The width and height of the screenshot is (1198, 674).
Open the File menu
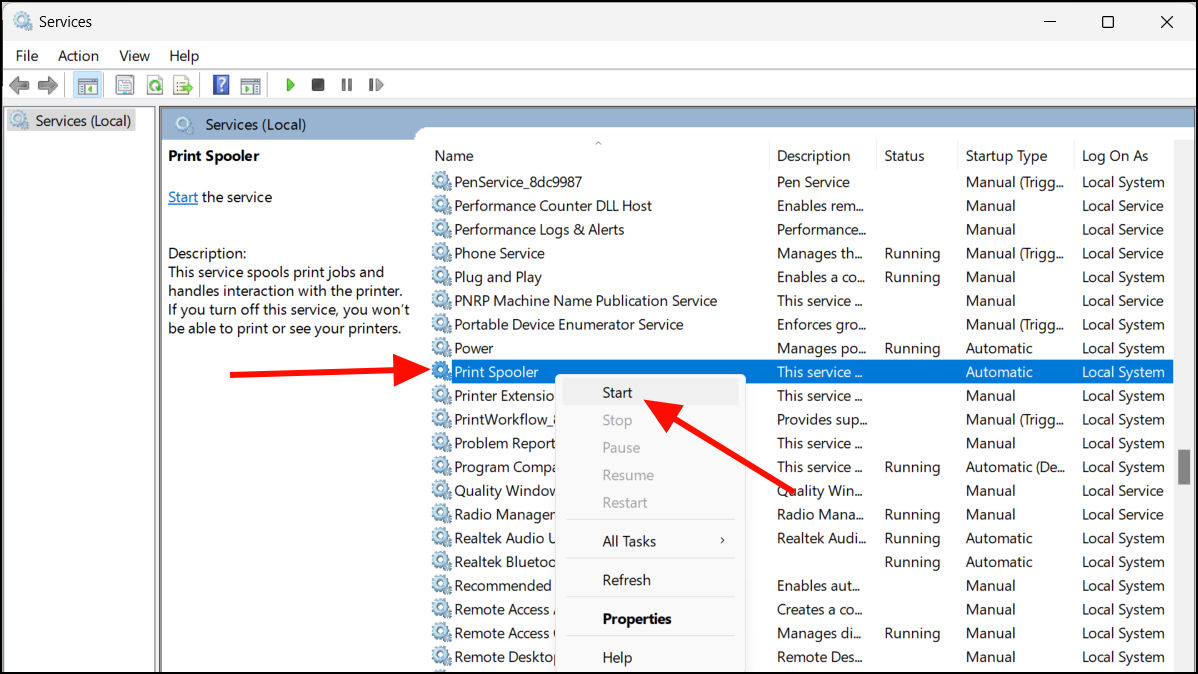tap(26, 56)
